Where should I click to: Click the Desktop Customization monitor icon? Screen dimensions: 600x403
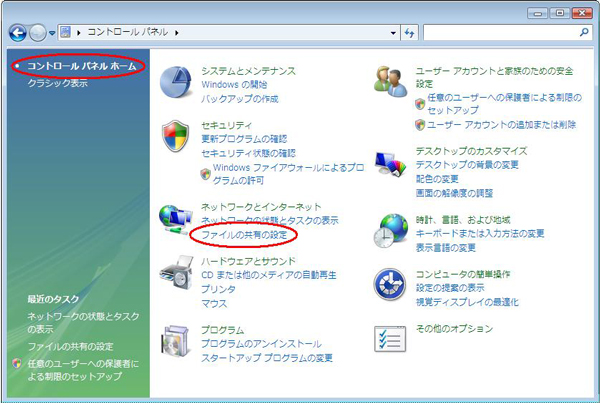(x=390, y=164)
